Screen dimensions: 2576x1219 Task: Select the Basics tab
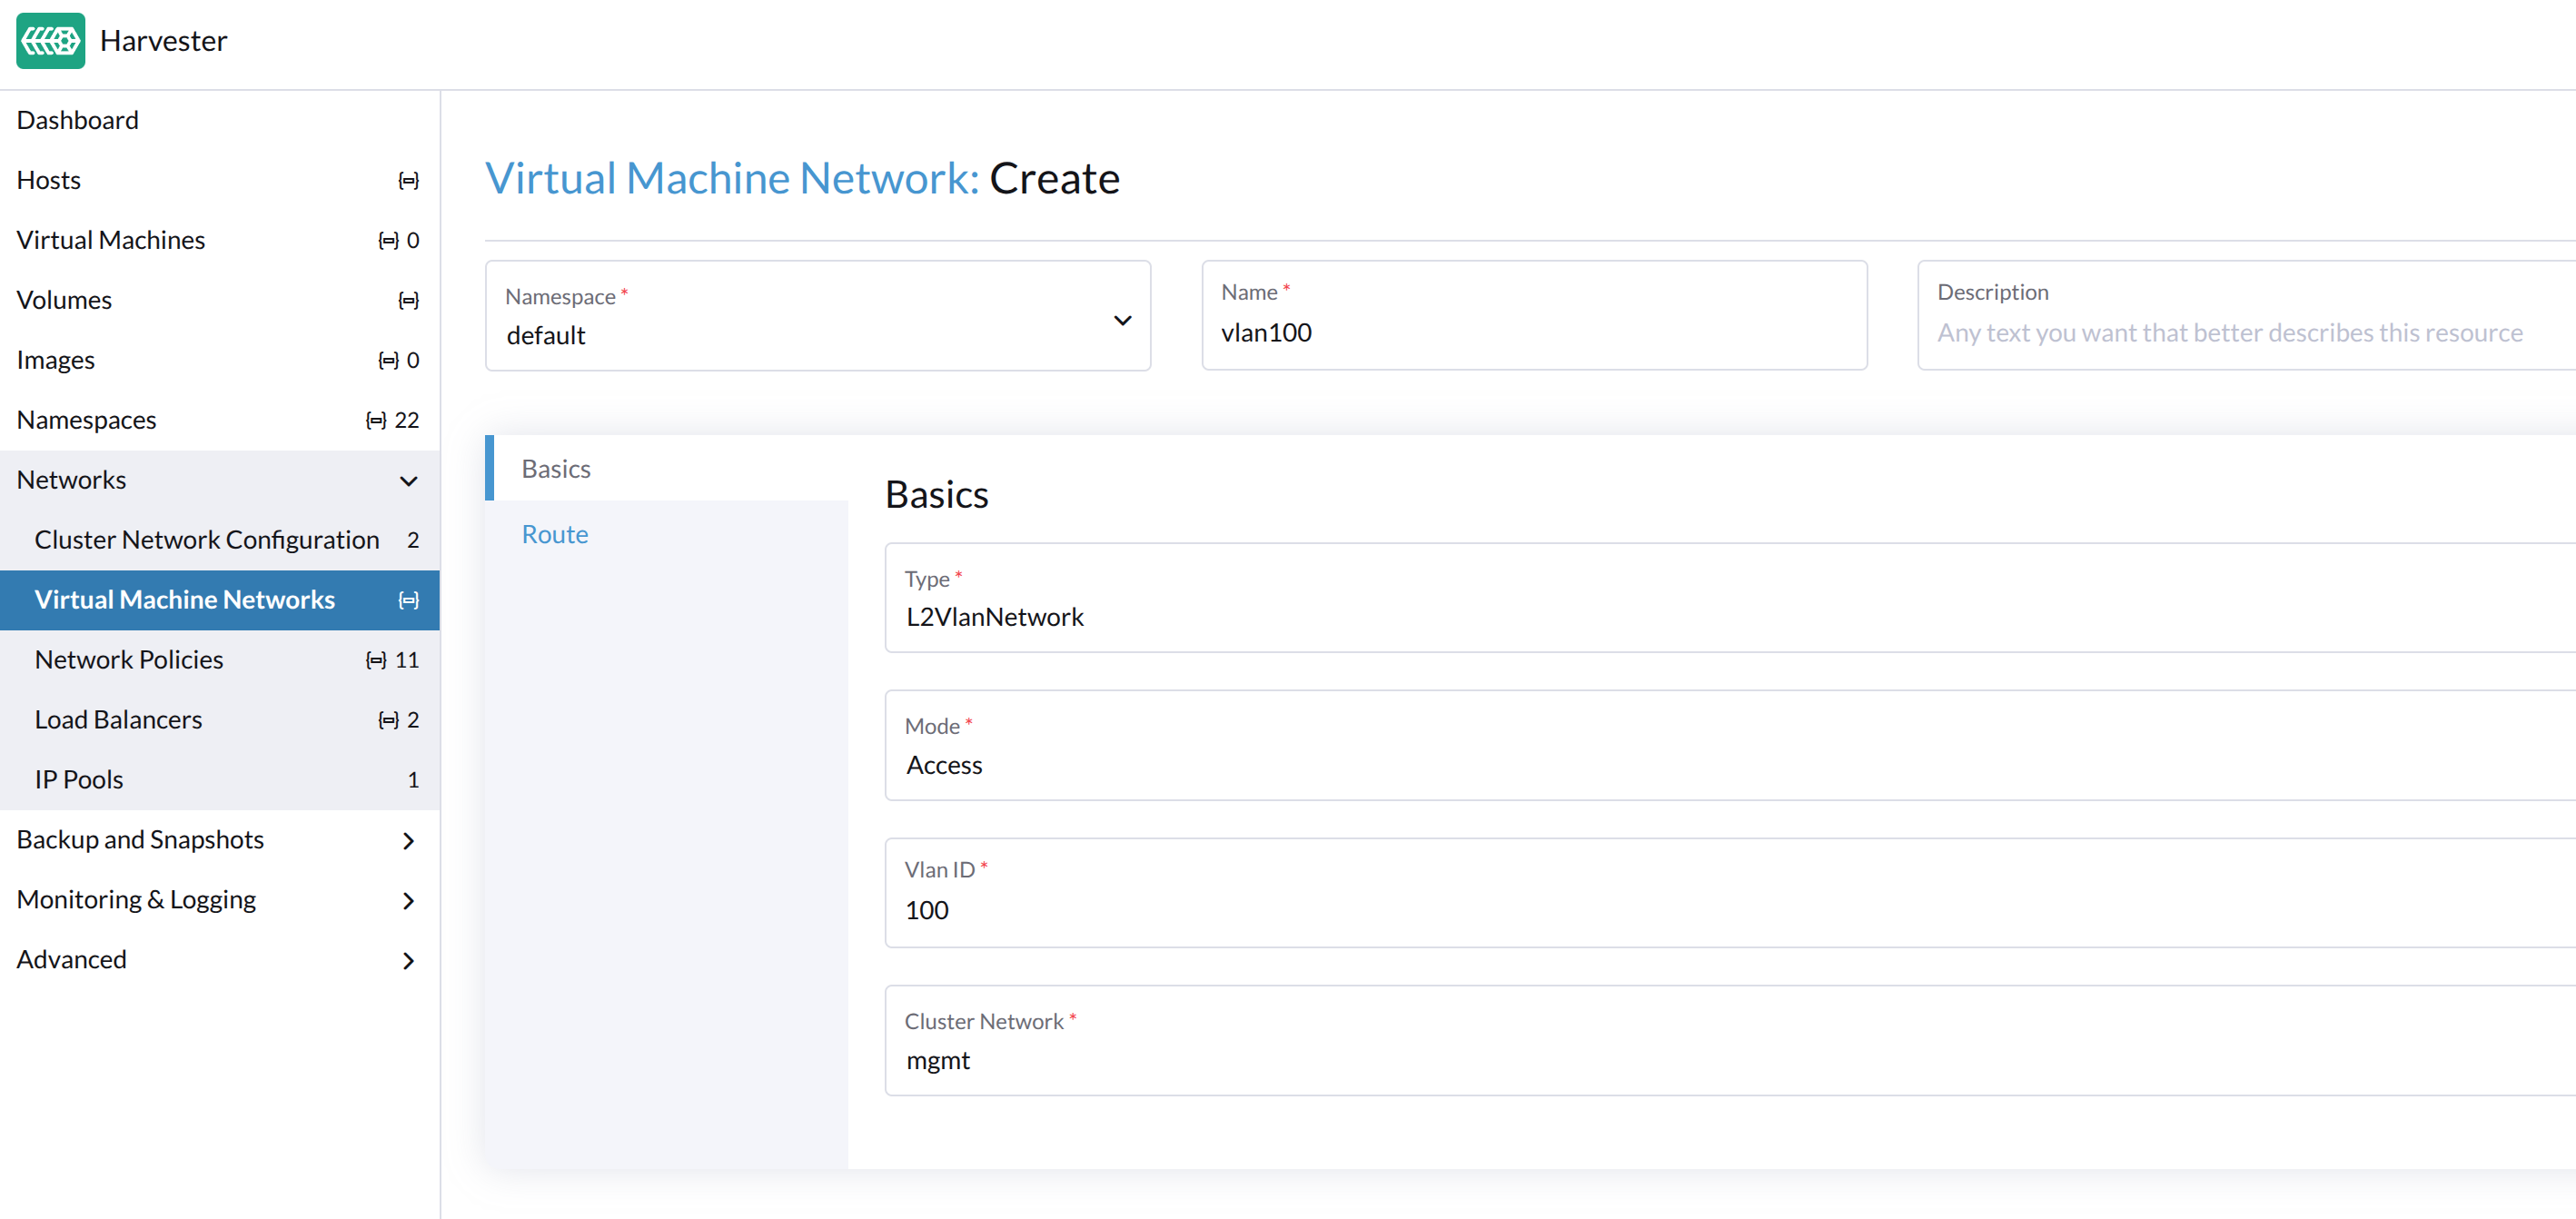[x=556, y=469]
